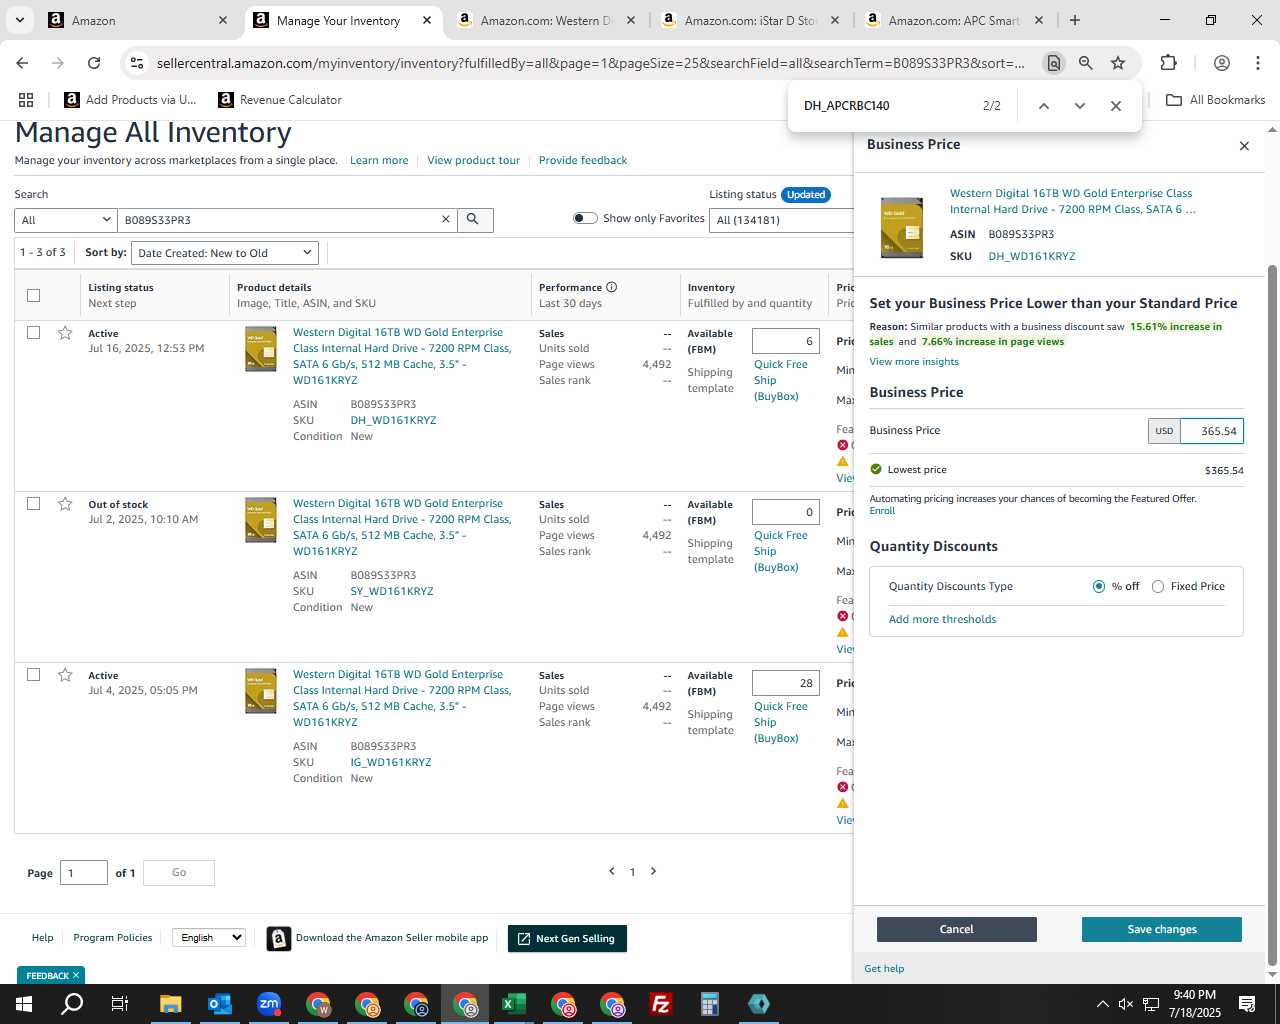
Task: Open the tab search dropdown arrow
Action: 19,20
